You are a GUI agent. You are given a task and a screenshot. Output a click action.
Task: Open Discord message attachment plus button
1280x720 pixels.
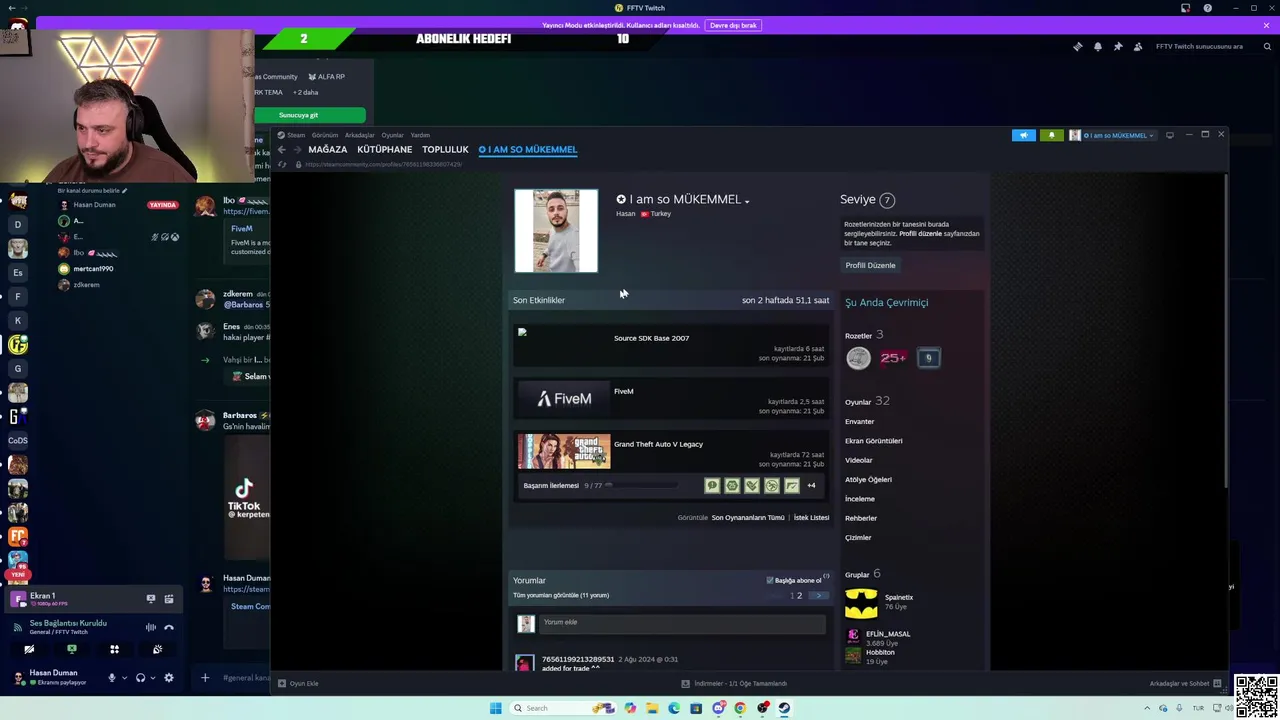[205, 678]
